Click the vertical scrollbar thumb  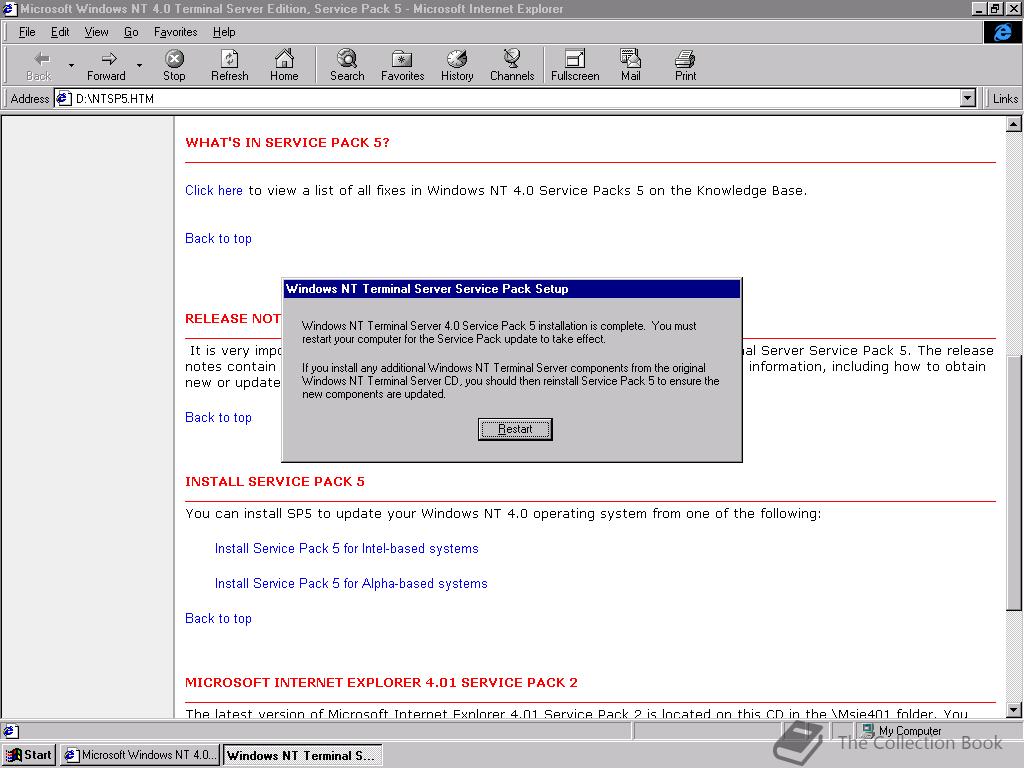[1014, 483]
